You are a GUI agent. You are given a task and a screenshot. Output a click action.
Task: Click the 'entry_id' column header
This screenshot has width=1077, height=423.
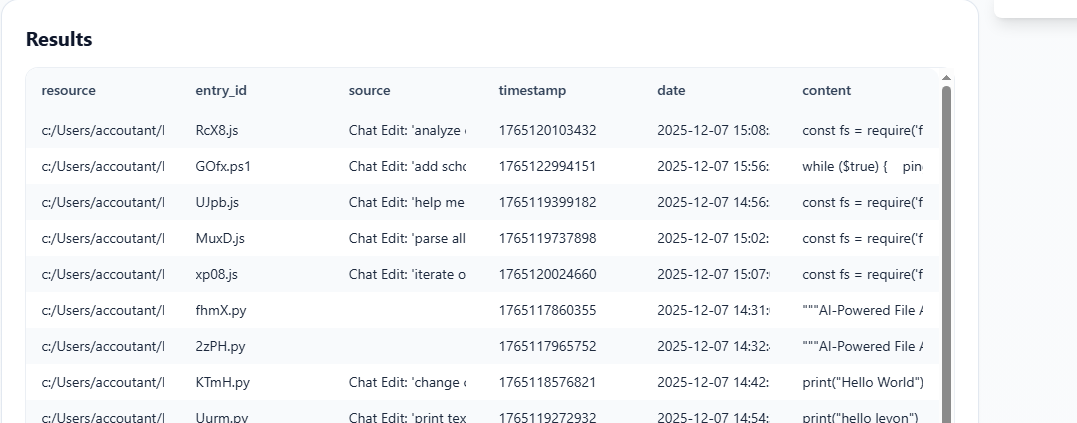coord(221,90)
